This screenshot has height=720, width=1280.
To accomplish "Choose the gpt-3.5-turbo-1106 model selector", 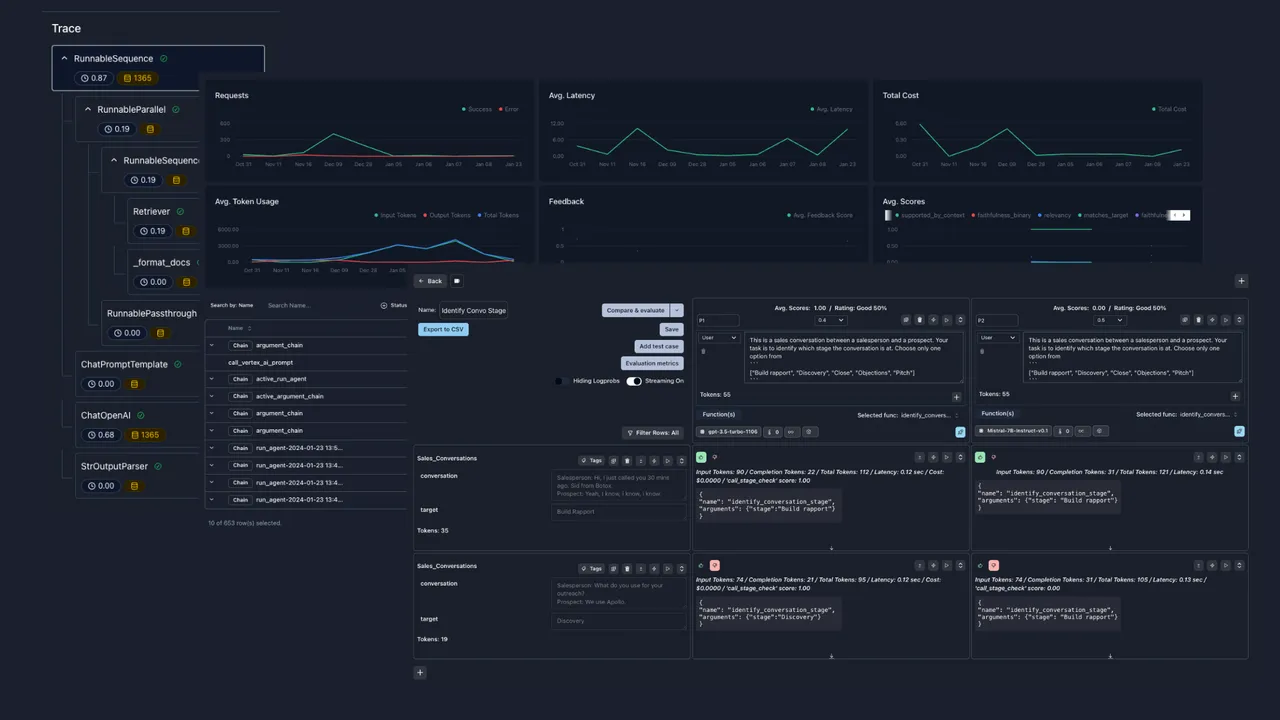I will tap(729, 431).
